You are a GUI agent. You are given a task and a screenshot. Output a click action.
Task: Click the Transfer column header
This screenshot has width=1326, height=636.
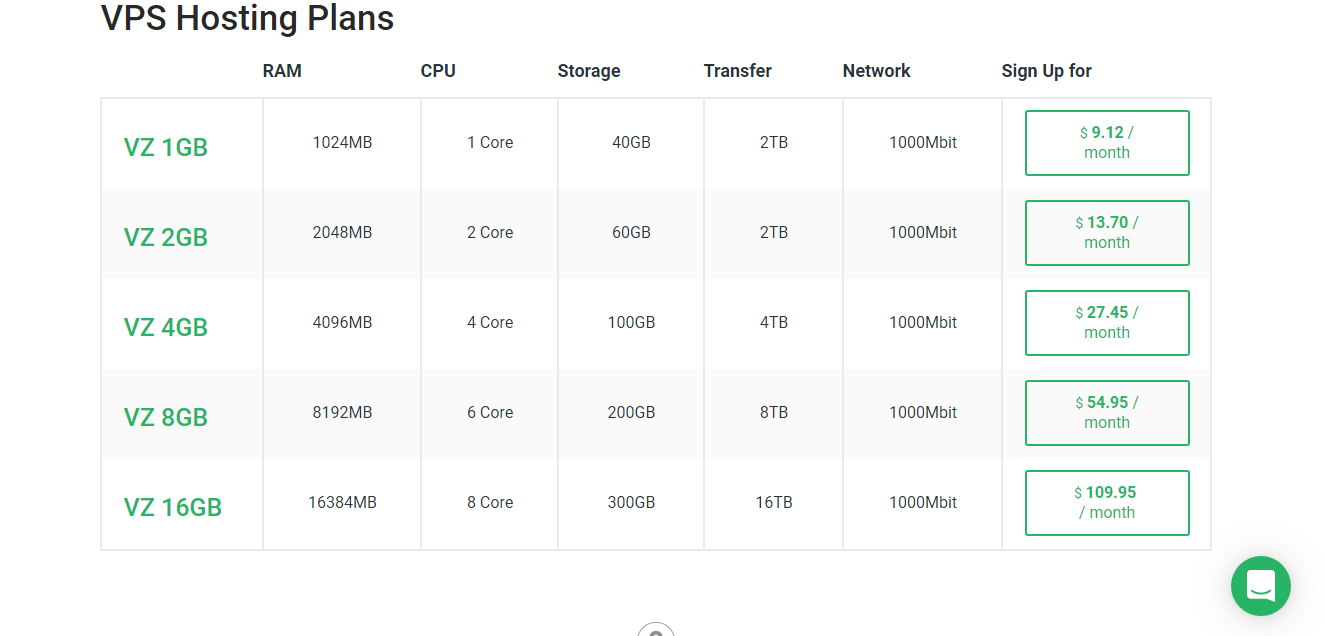pos(737,71)
